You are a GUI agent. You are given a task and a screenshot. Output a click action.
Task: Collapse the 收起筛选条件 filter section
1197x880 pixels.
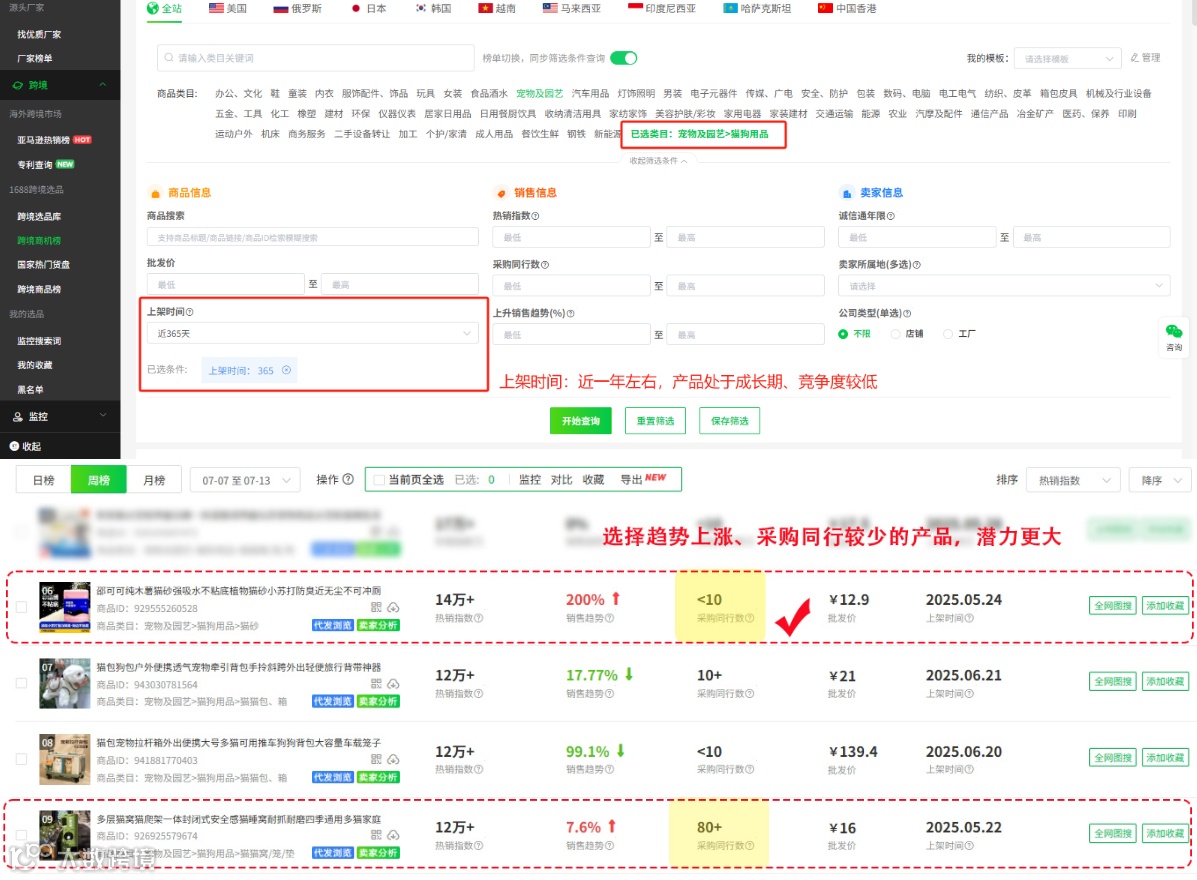658,161
